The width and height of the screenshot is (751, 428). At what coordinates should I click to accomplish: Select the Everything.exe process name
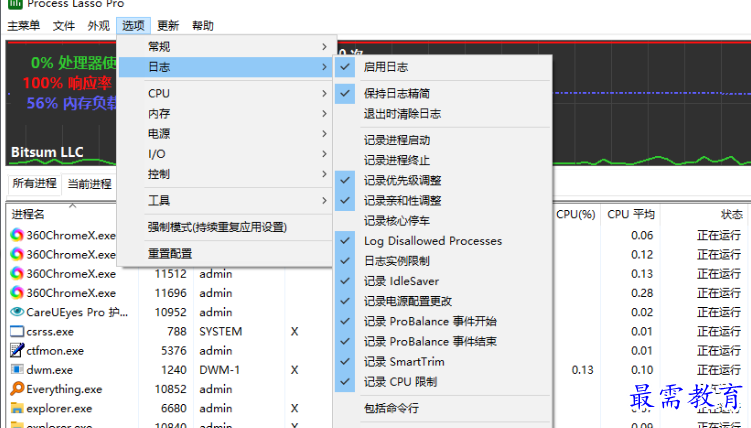click(64, 389)
